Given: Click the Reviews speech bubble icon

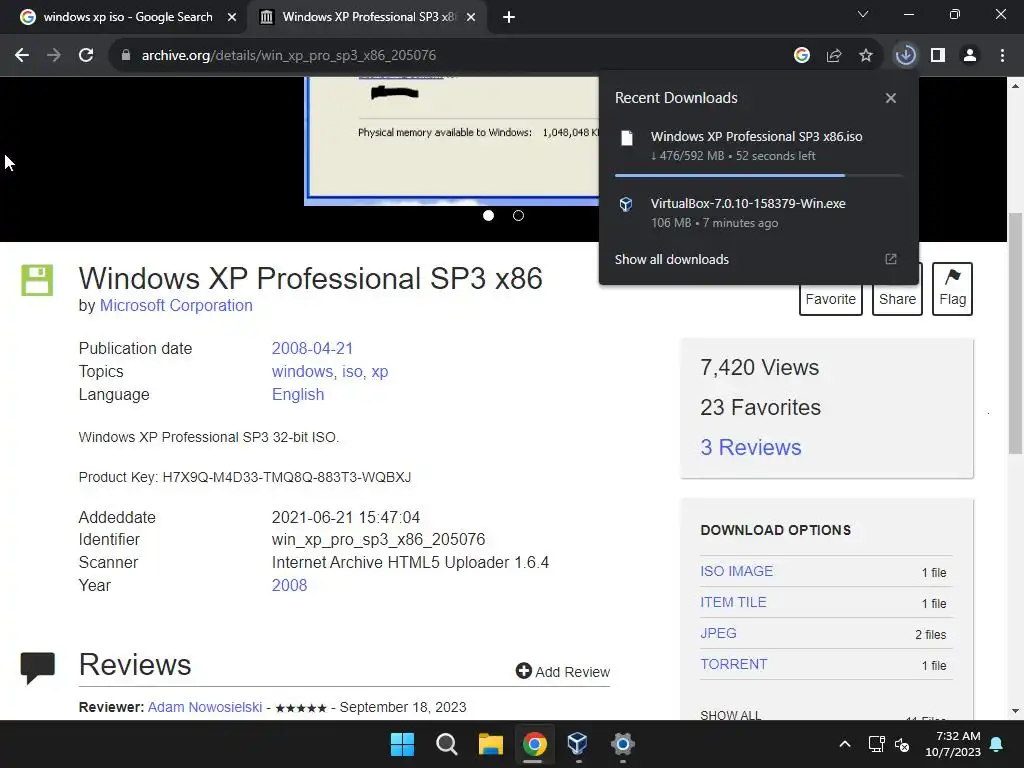Looking at the screenshot, I should pyautogui.click(x=38, y=667).
